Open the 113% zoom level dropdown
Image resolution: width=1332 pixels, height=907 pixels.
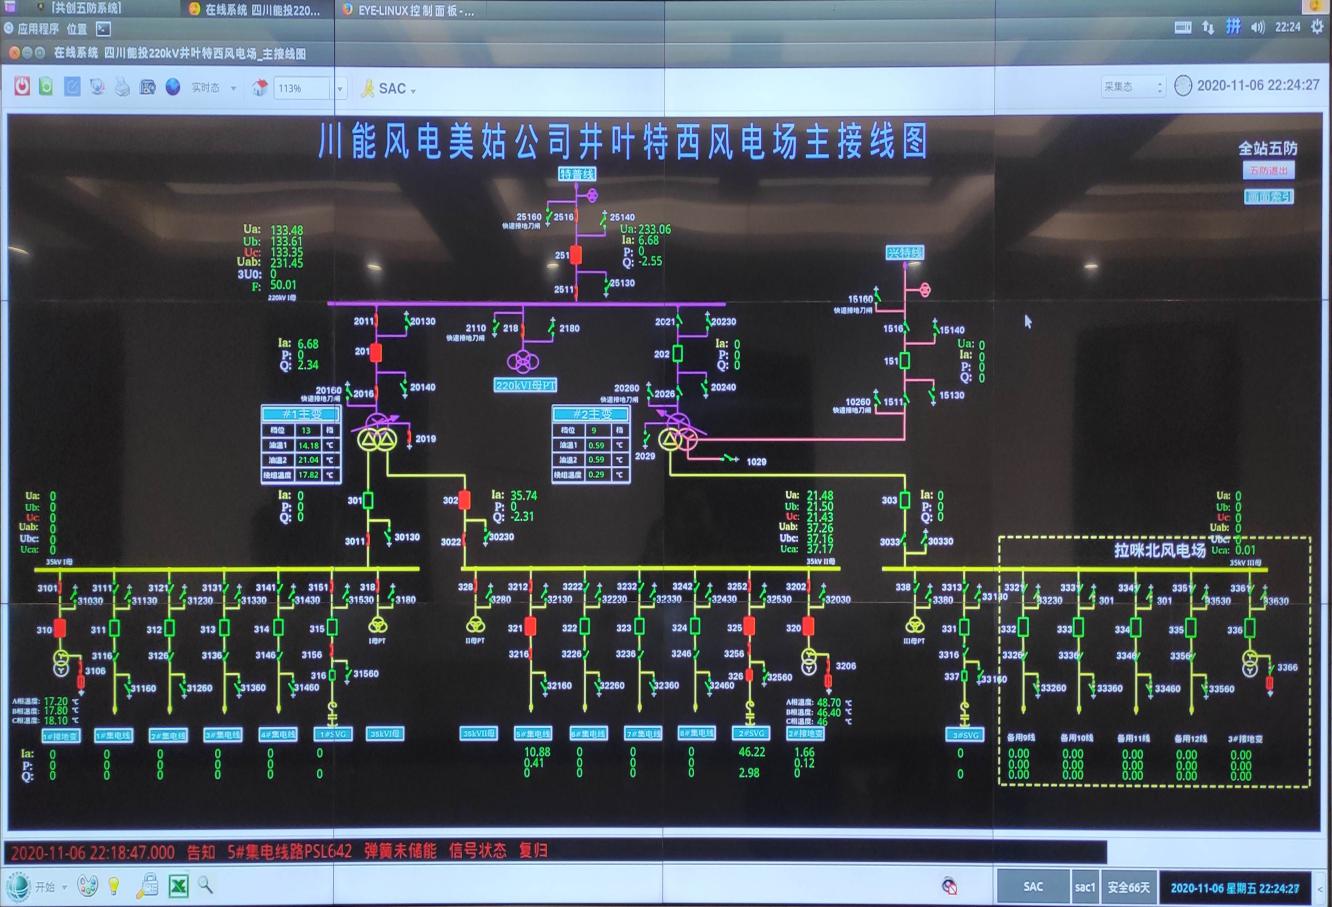click(340, 88)
